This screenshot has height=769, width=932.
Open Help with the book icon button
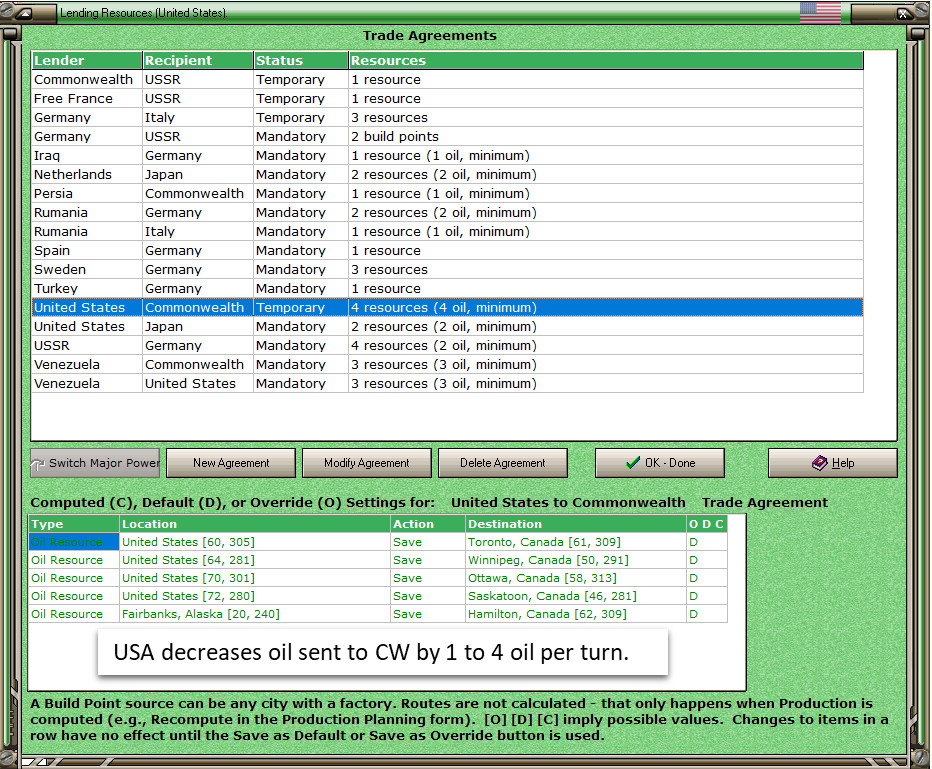(x=833, y=463)
